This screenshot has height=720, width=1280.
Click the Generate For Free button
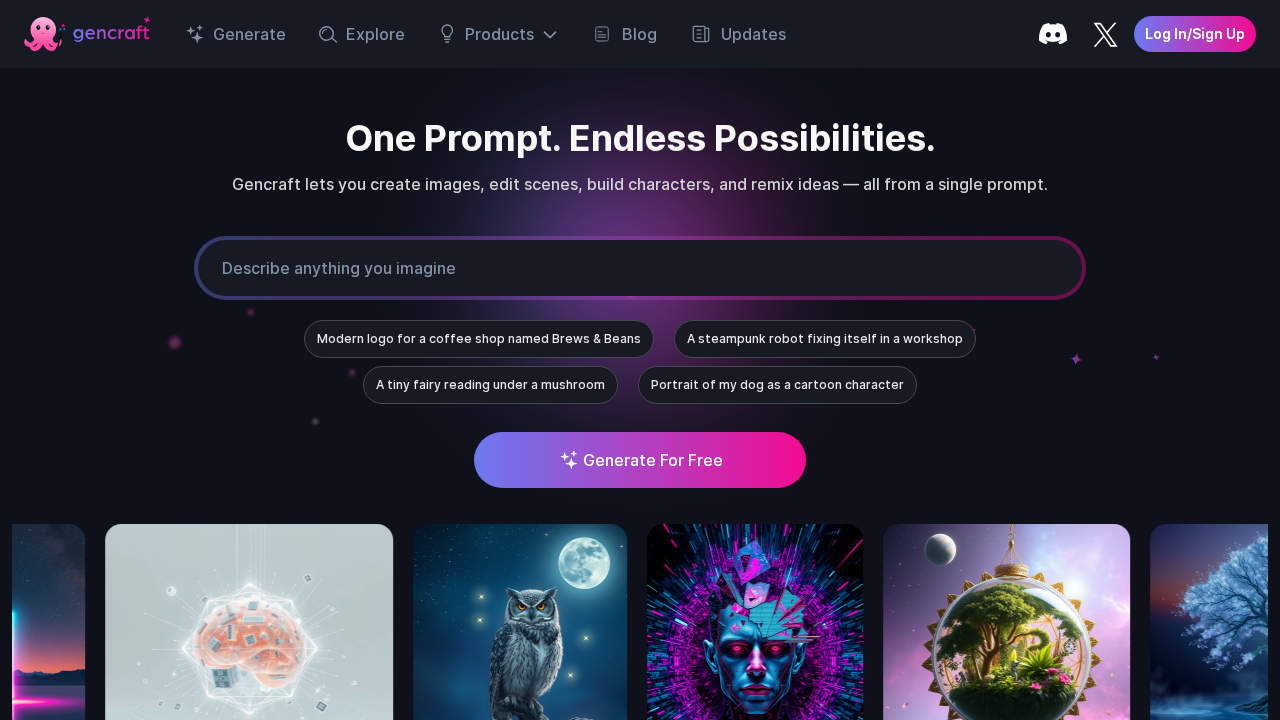[x=640, y=460]
